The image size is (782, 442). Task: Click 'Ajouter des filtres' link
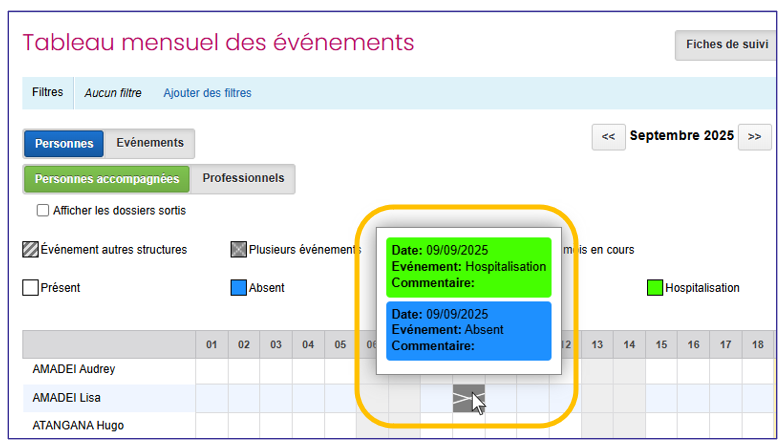(x=207, y=93)
